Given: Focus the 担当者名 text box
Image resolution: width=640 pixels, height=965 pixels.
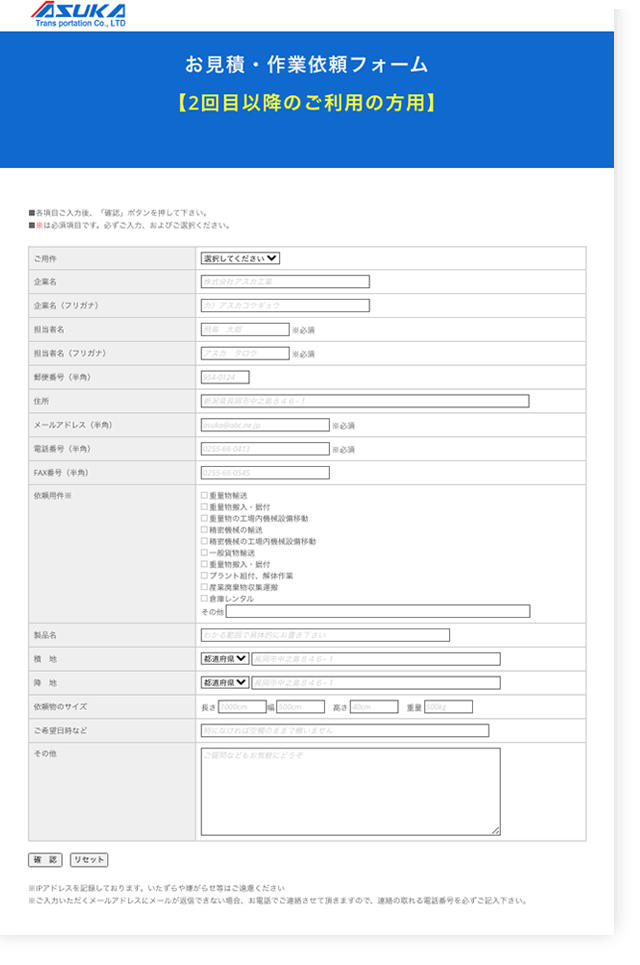Looking at the screenshot, I should tap(245, 330).
